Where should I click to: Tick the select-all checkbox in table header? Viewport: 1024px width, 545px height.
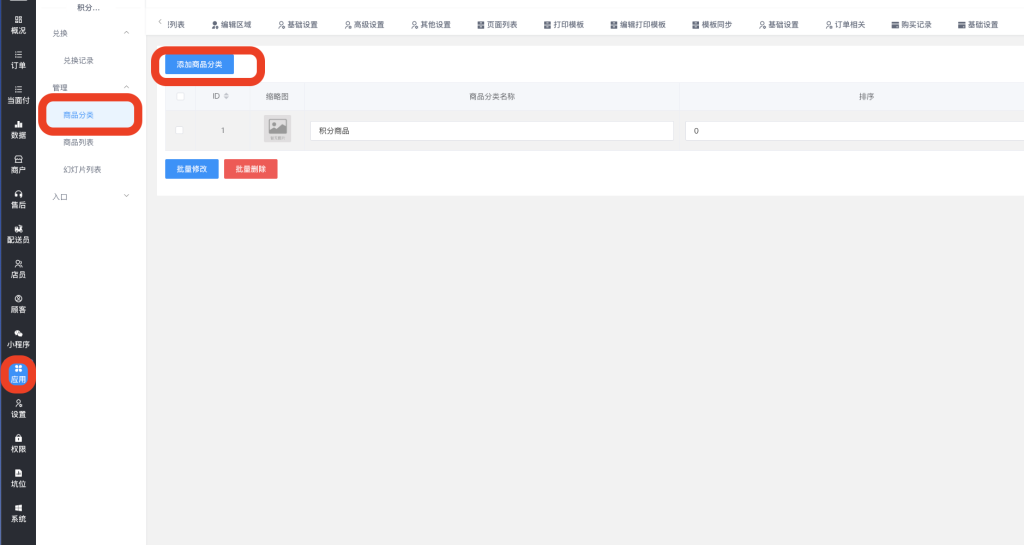[x=180, y=96]
